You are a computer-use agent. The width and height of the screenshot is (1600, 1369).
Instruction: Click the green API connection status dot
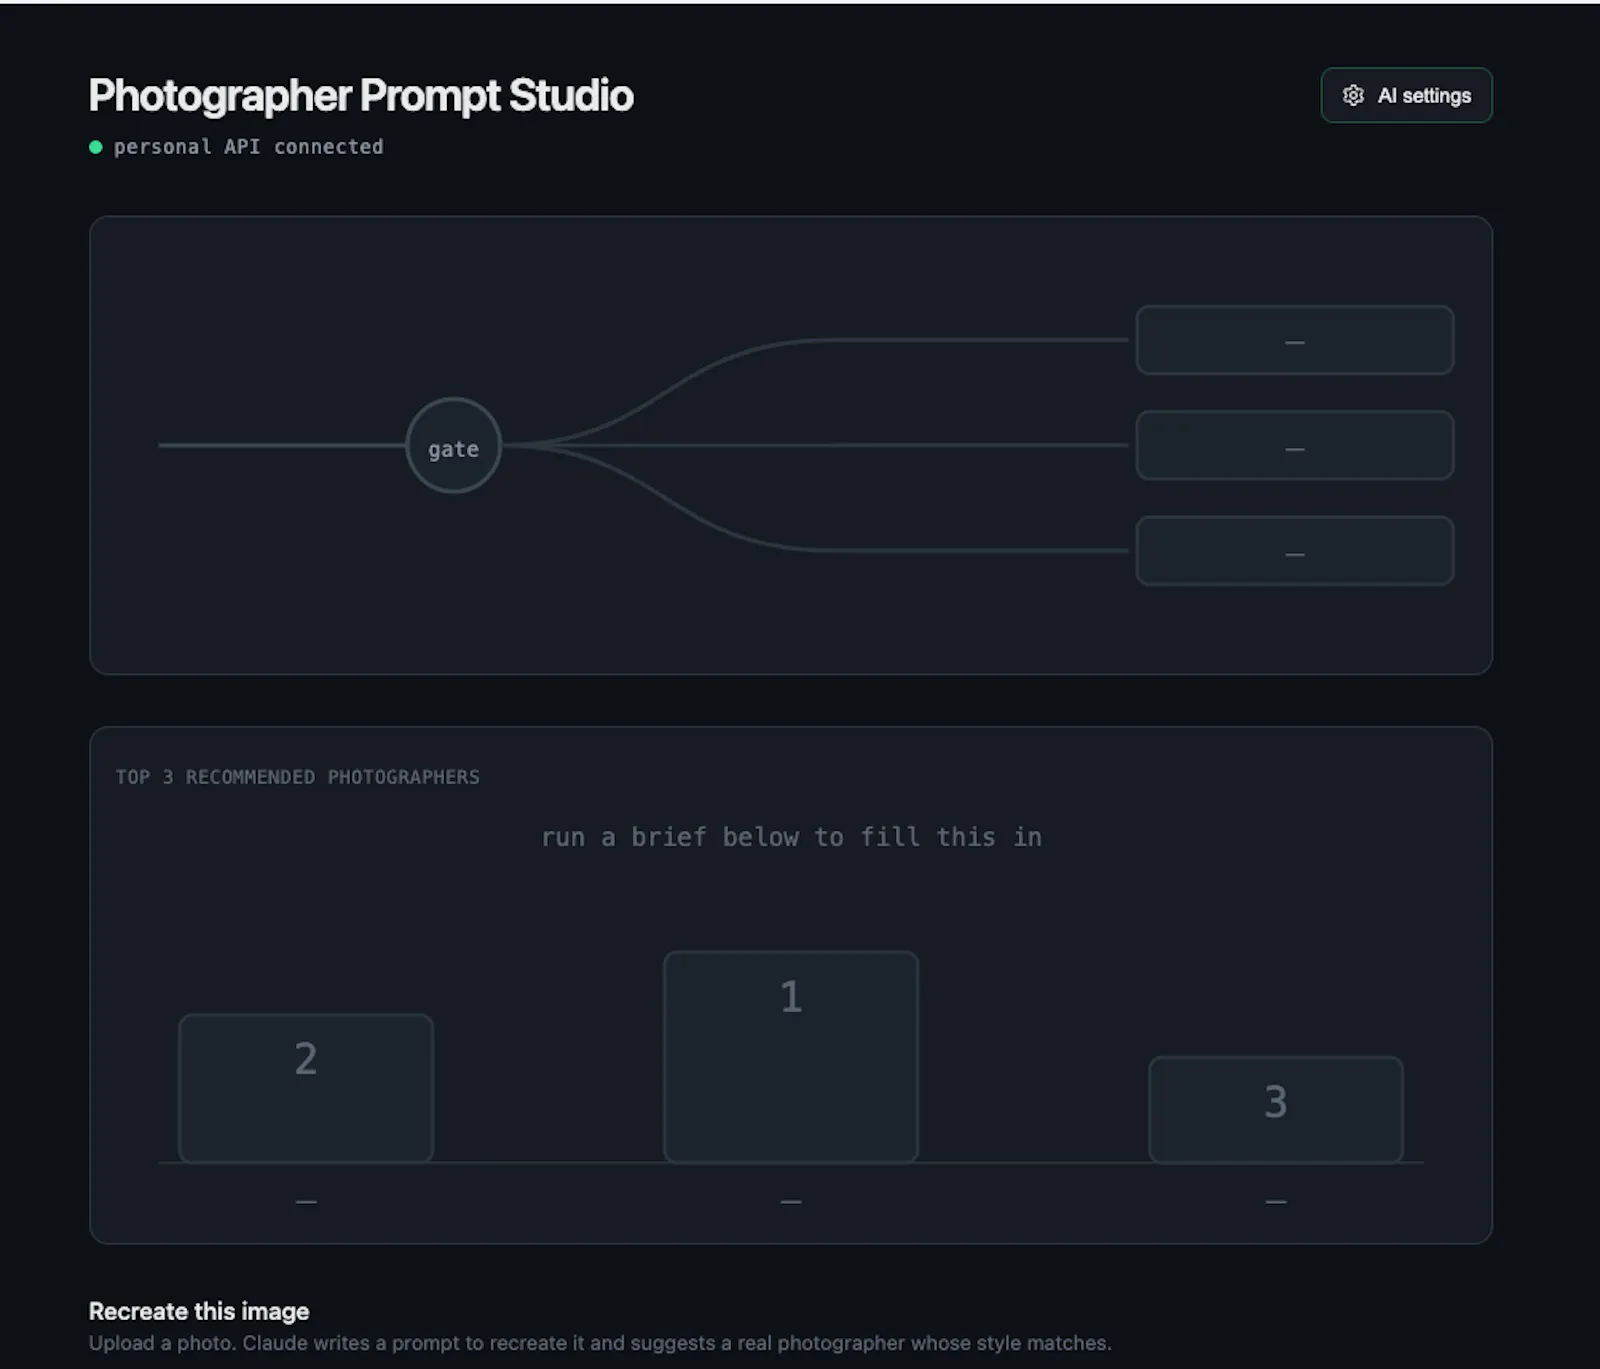tap(96, 147)
